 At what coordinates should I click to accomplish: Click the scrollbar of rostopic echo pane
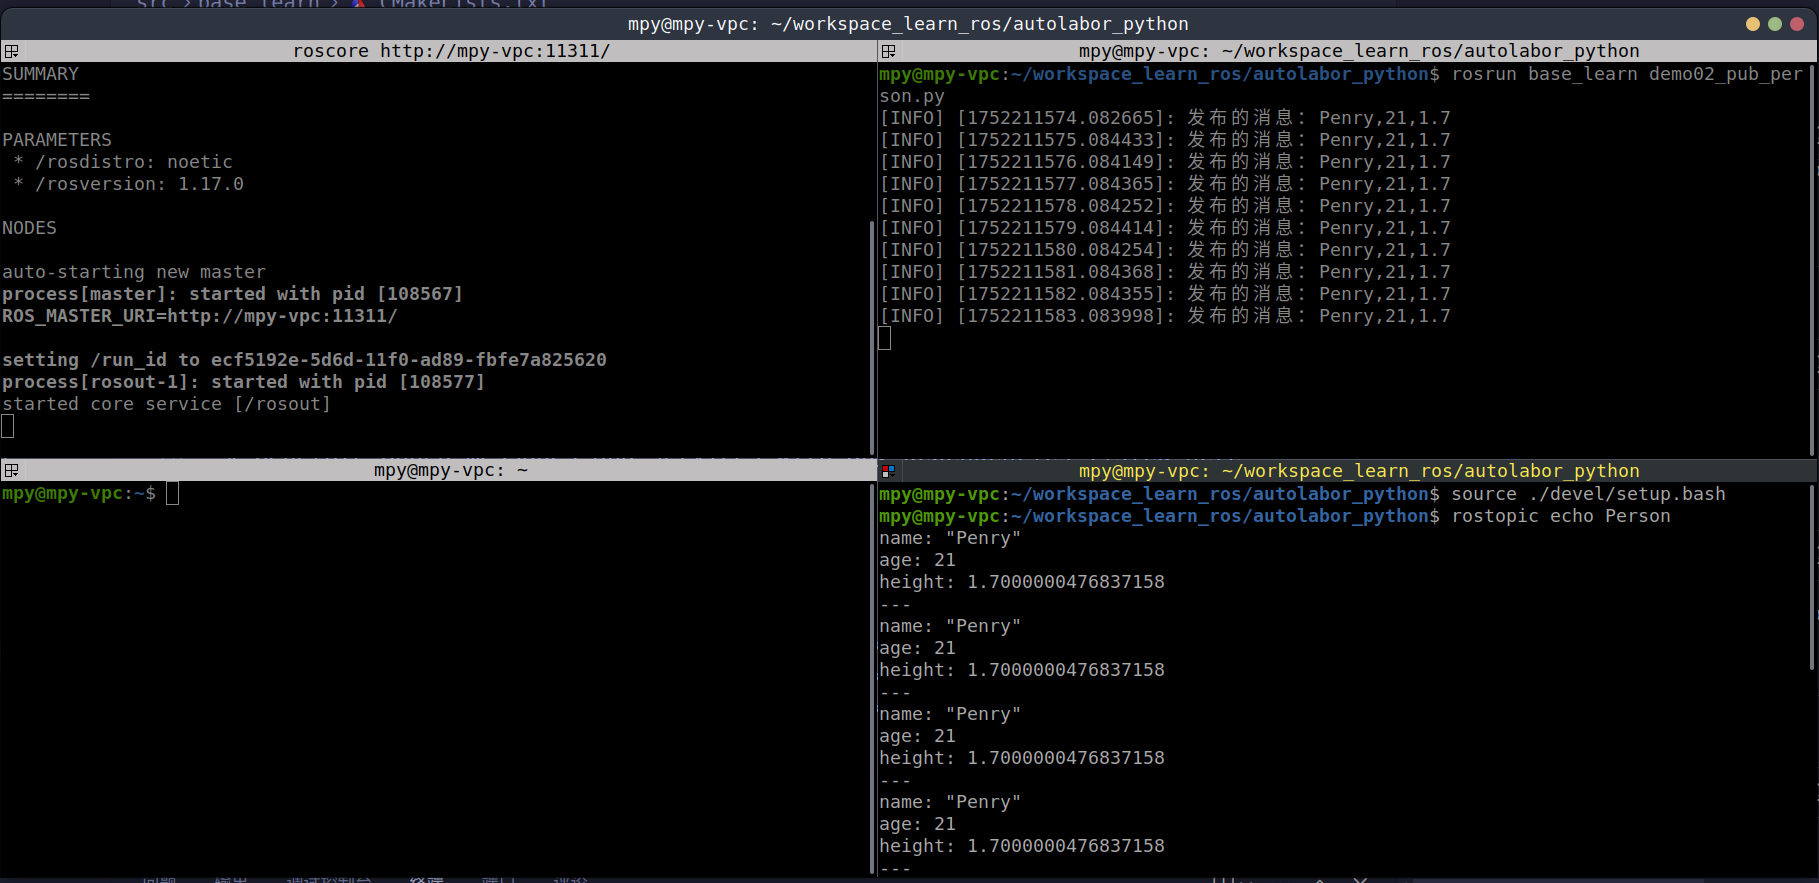(1812, 580)
